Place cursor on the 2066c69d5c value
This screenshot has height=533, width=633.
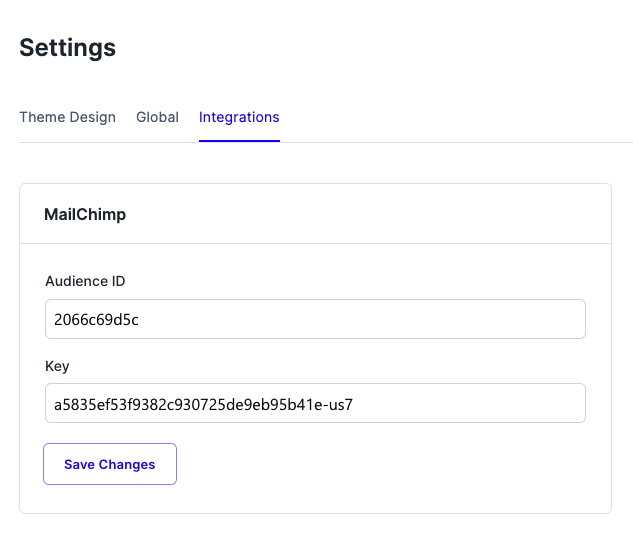[97, 319]
